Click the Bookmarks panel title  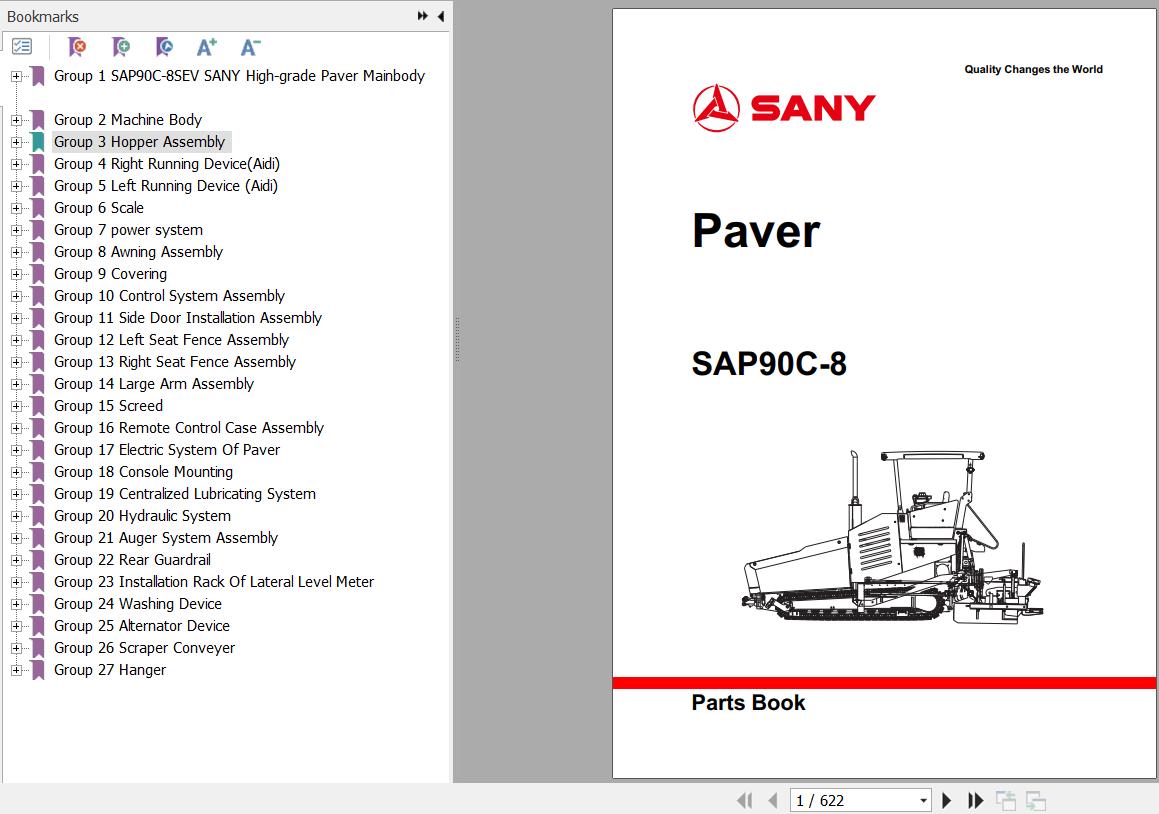(x=43, y=16)
